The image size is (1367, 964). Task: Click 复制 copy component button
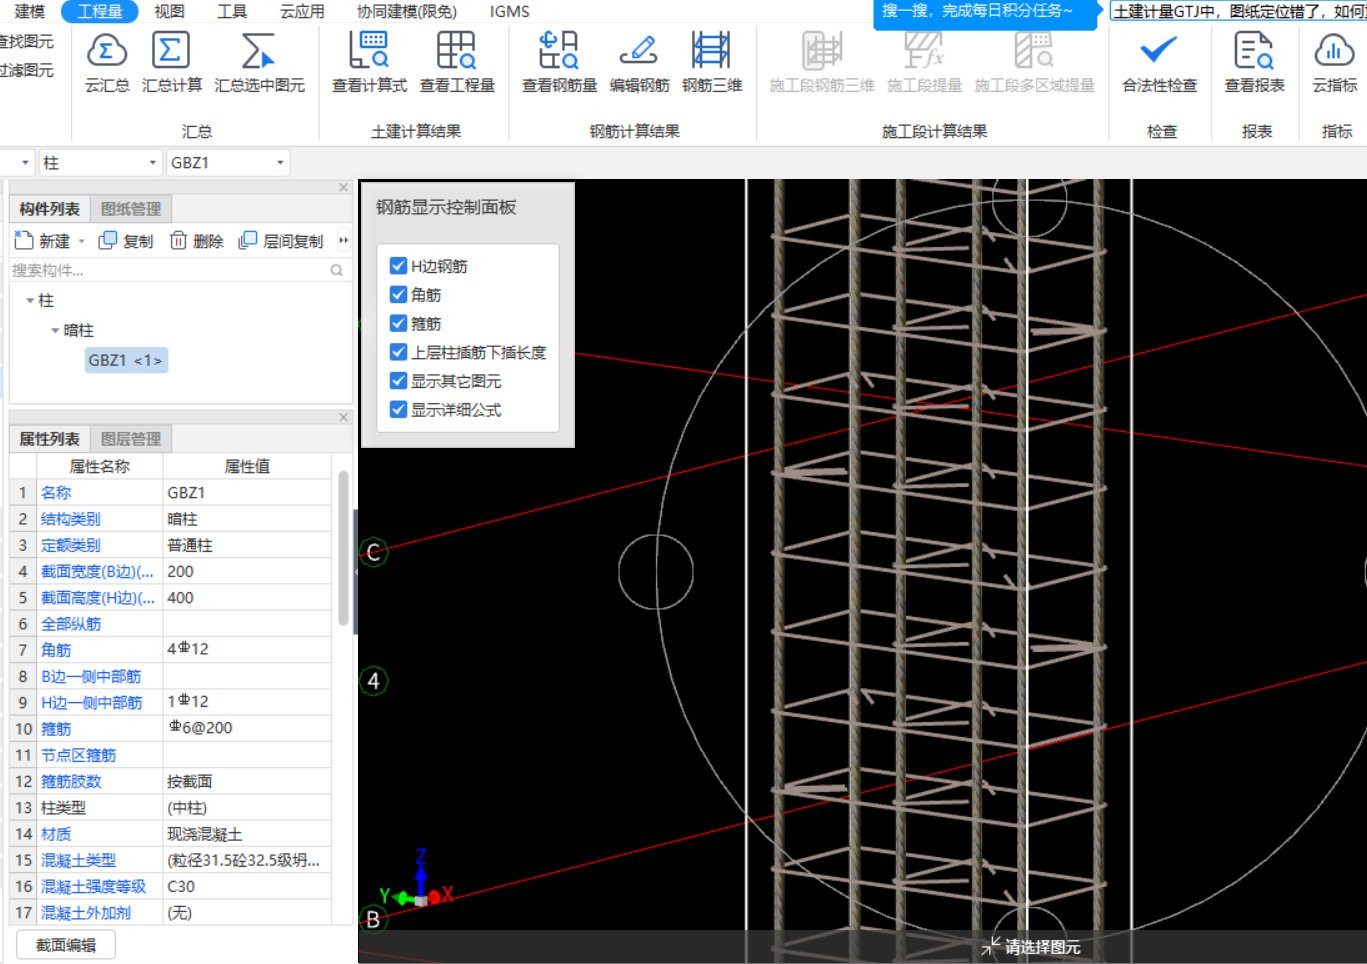click(x=126, y=241)
